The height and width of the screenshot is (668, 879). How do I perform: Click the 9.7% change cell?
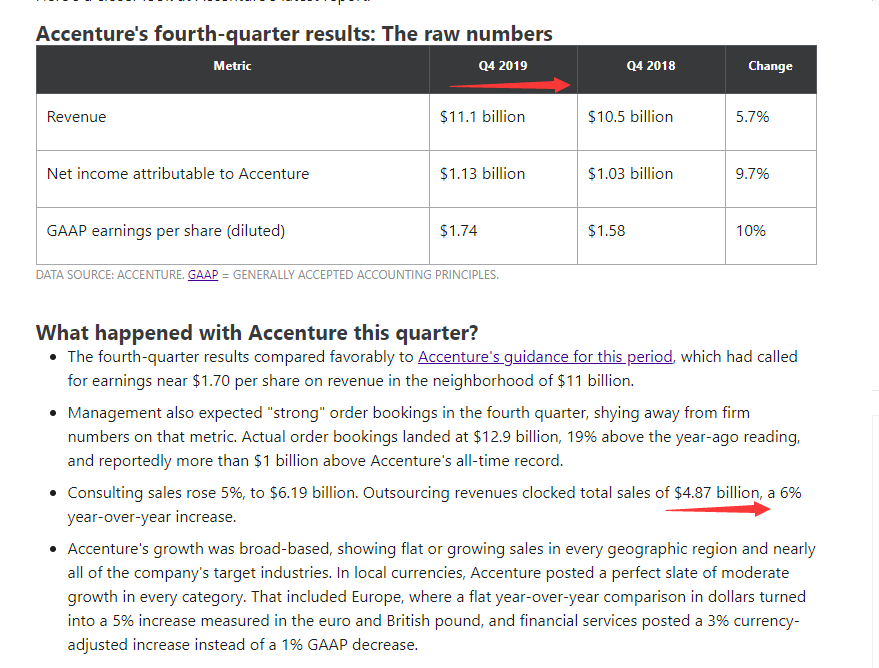click(771, 179)
